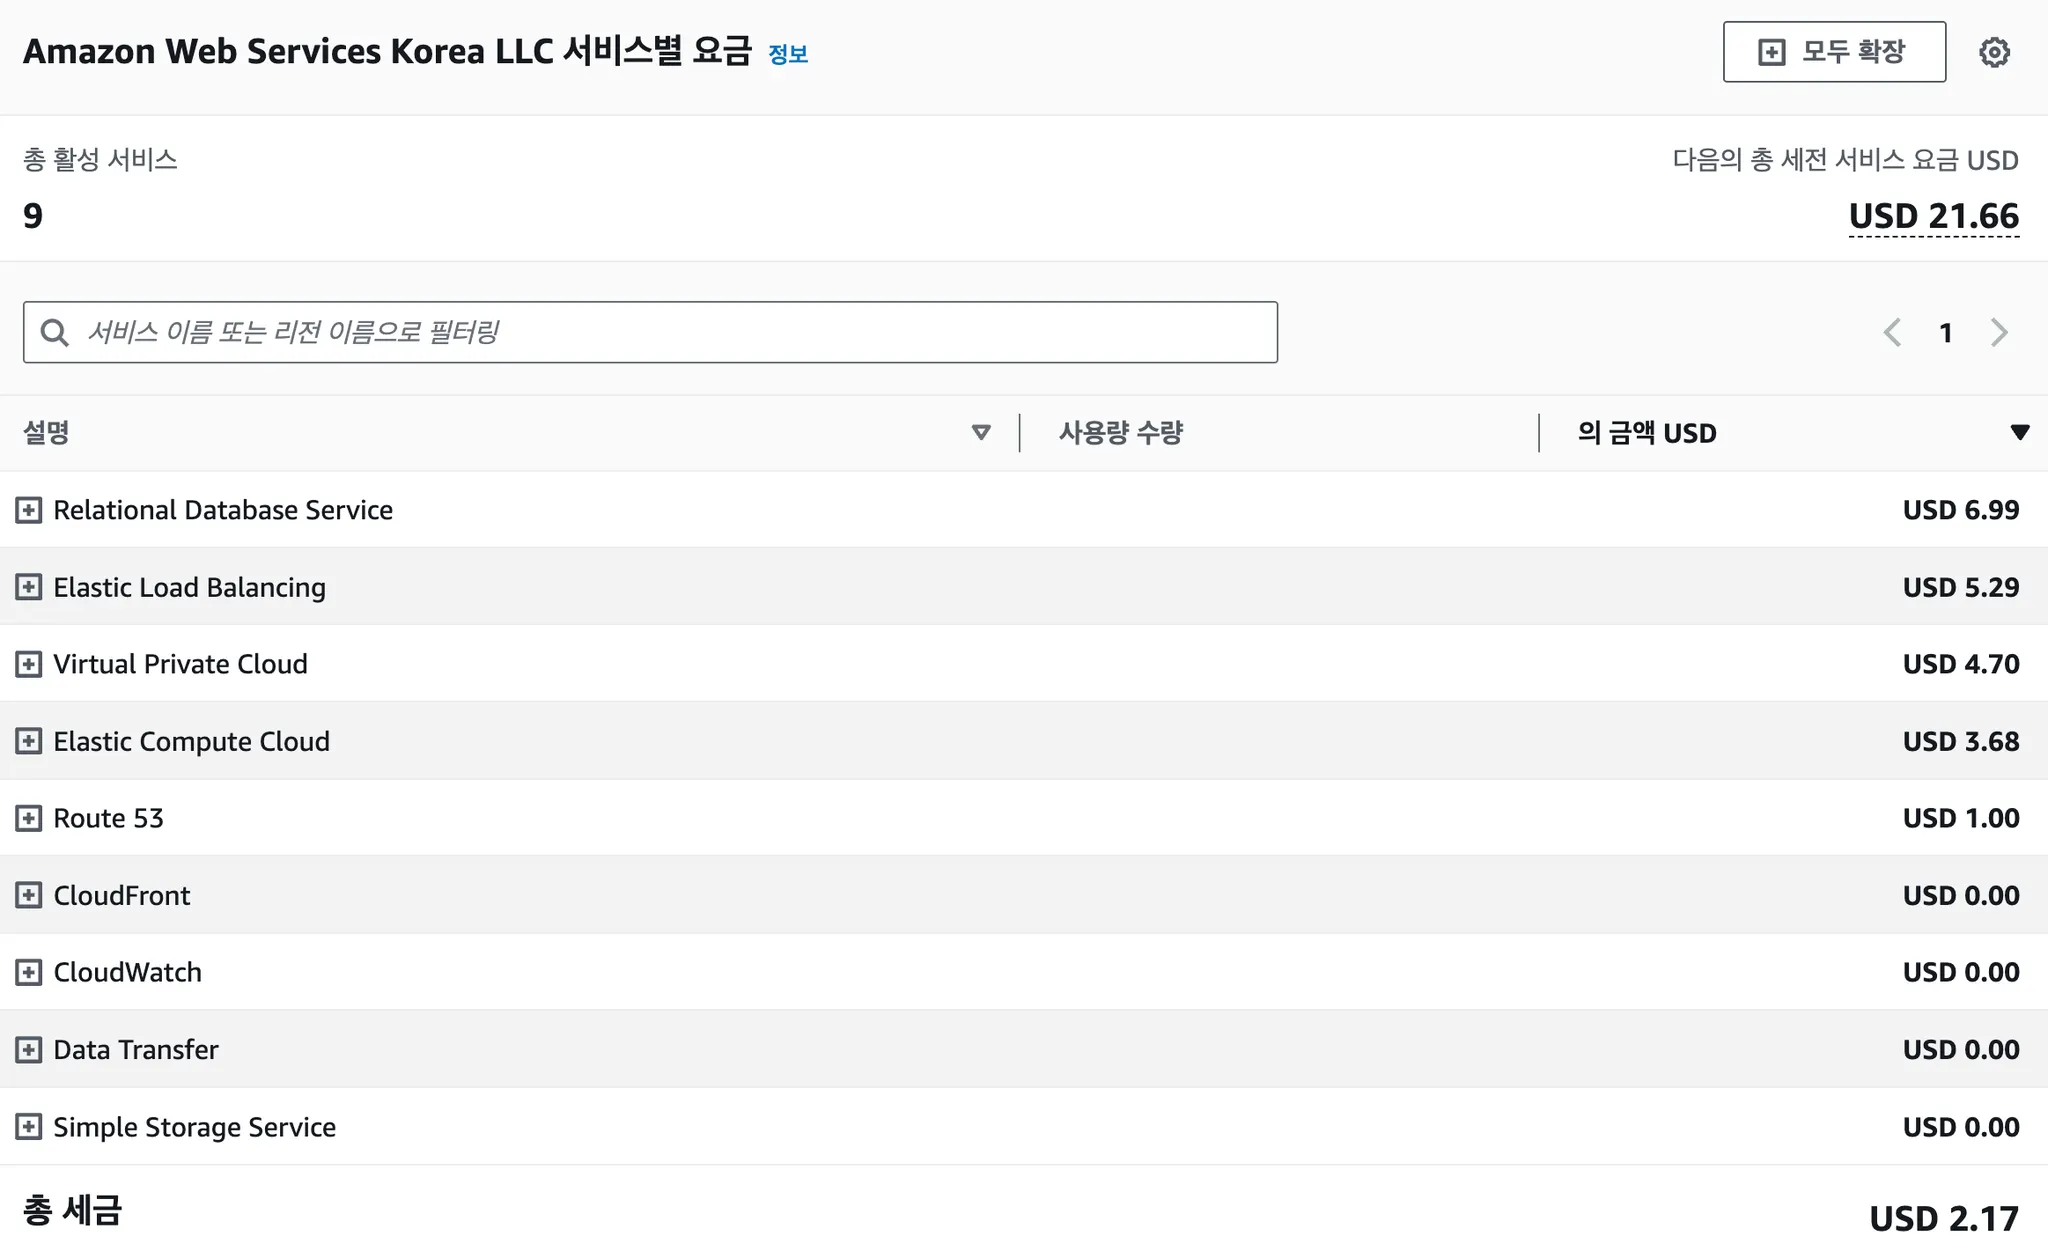
Task: Go to the previous page arrow
Action: pyautogui.click(x=1892, y=332)
